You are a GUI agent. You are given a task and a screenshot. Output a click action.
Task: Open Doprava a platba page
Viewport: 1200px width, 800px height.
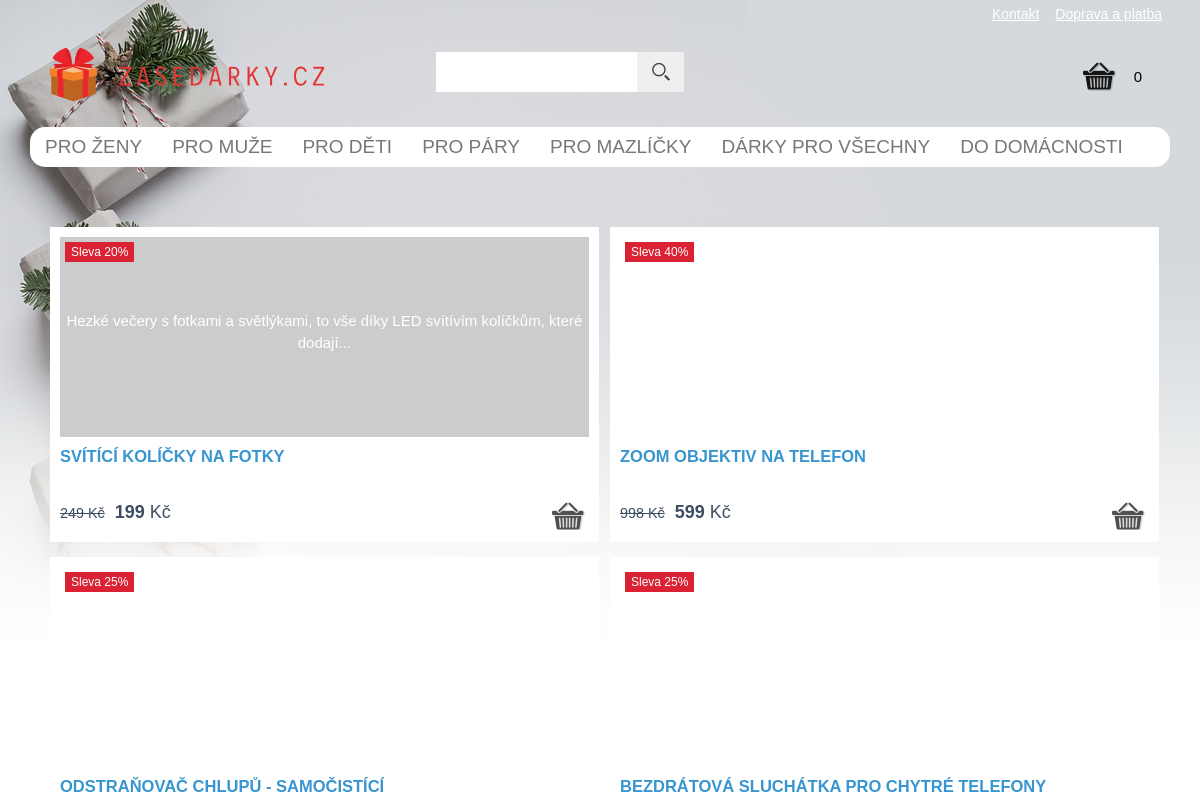[1108, 14]
